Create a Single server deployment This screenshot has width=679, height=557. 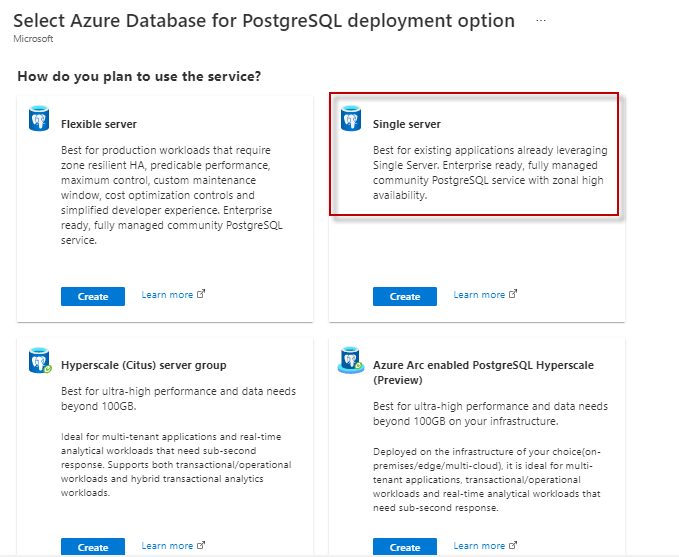405,296
